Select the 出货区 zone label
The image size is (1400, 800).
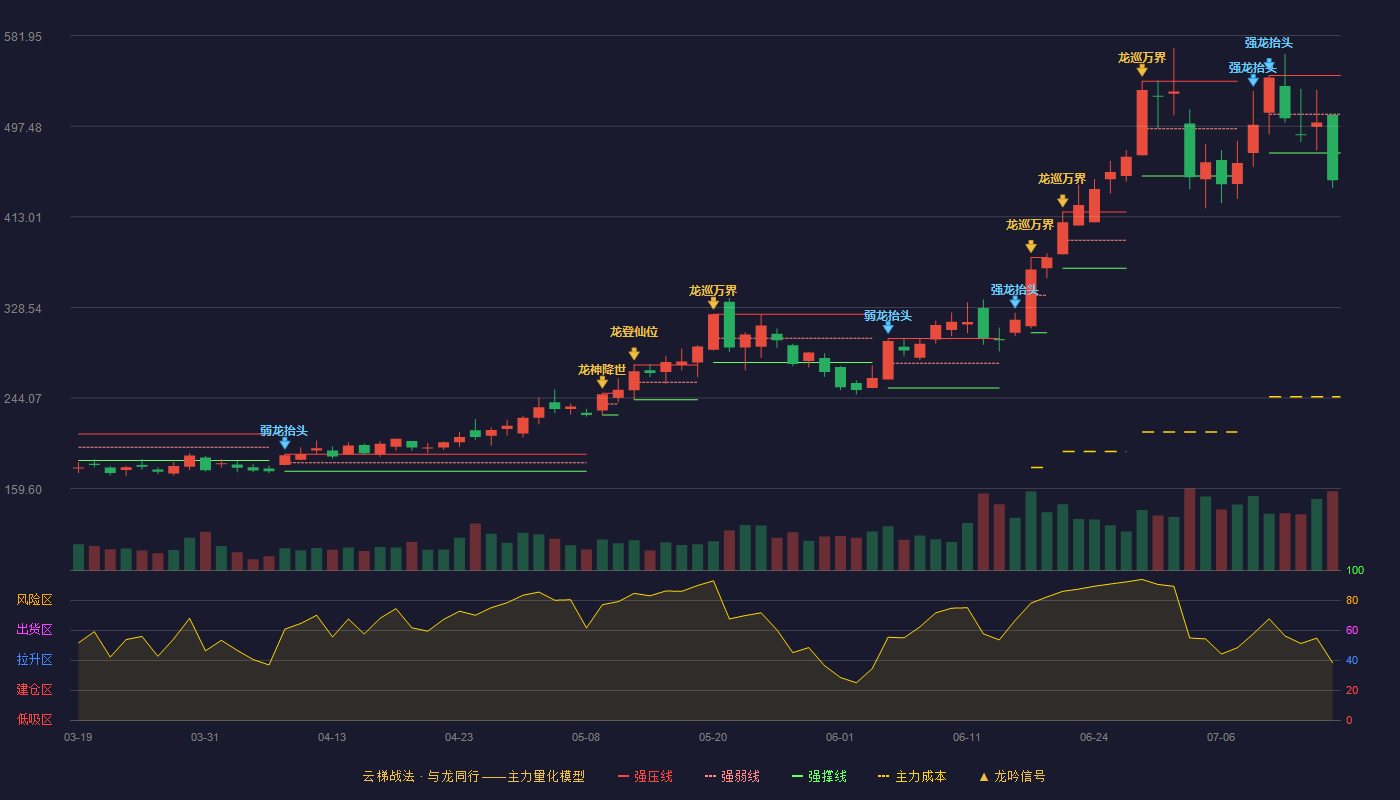pyautogui.click(x=35, y=630)
